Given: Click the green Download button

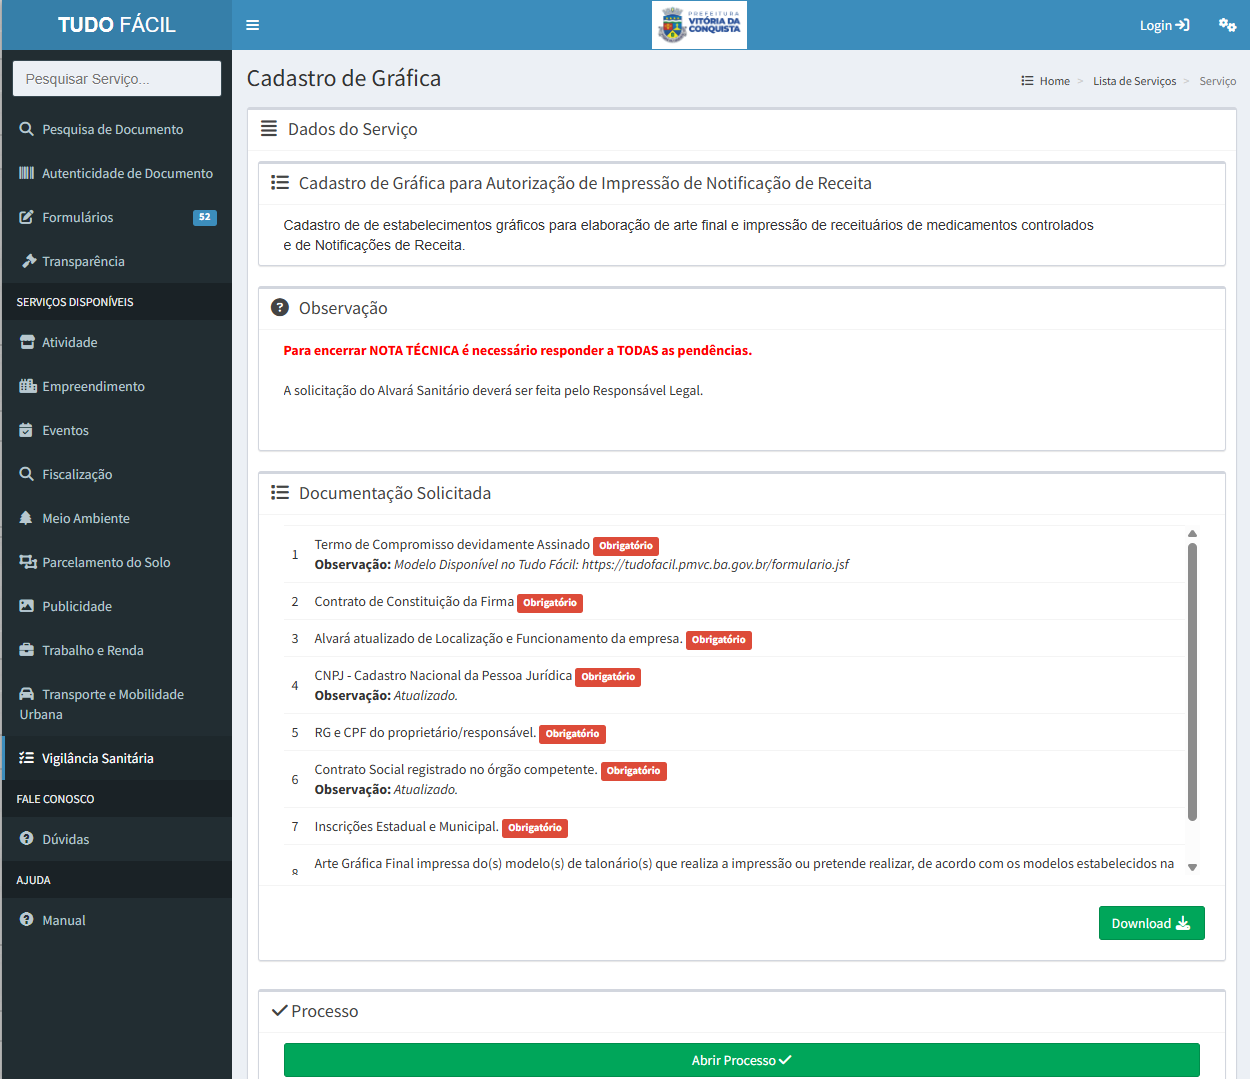Looking at the screenshot, I should click(1151, 923).
